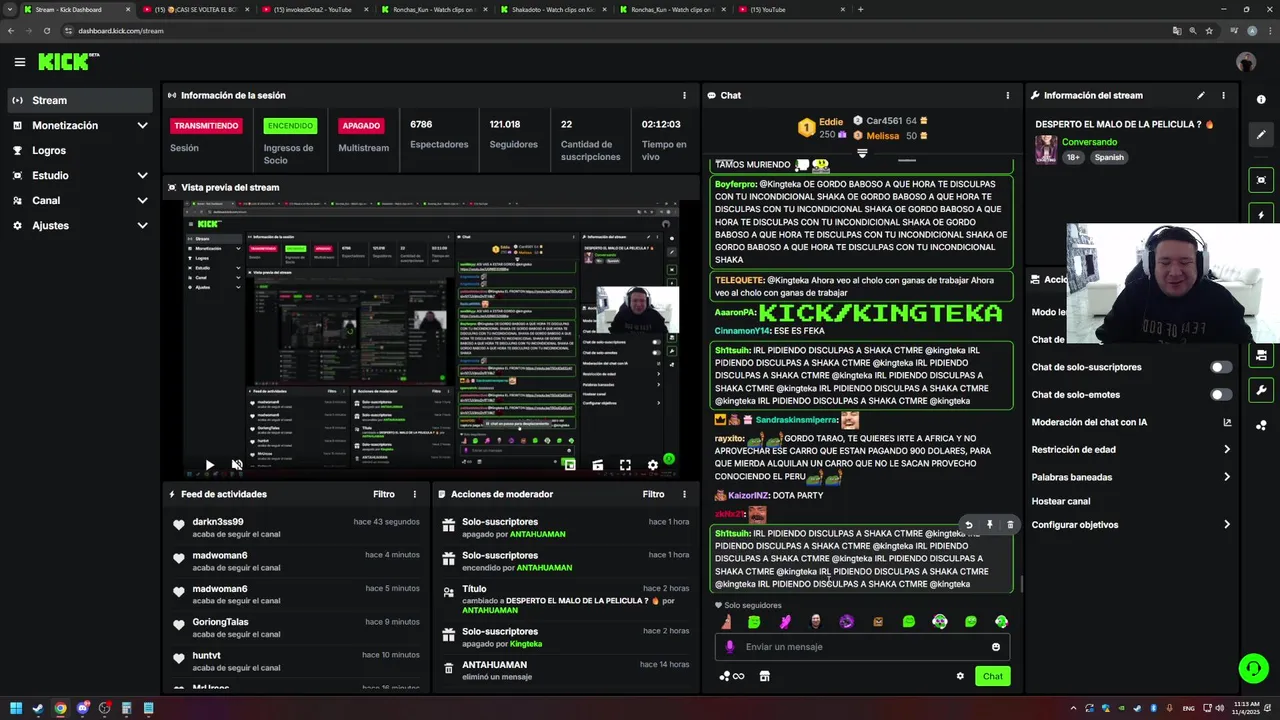1280x720 pixels.
Task: Click ANTAHUAMAN eliminó un mensaje entry
Action: (565, 670)
